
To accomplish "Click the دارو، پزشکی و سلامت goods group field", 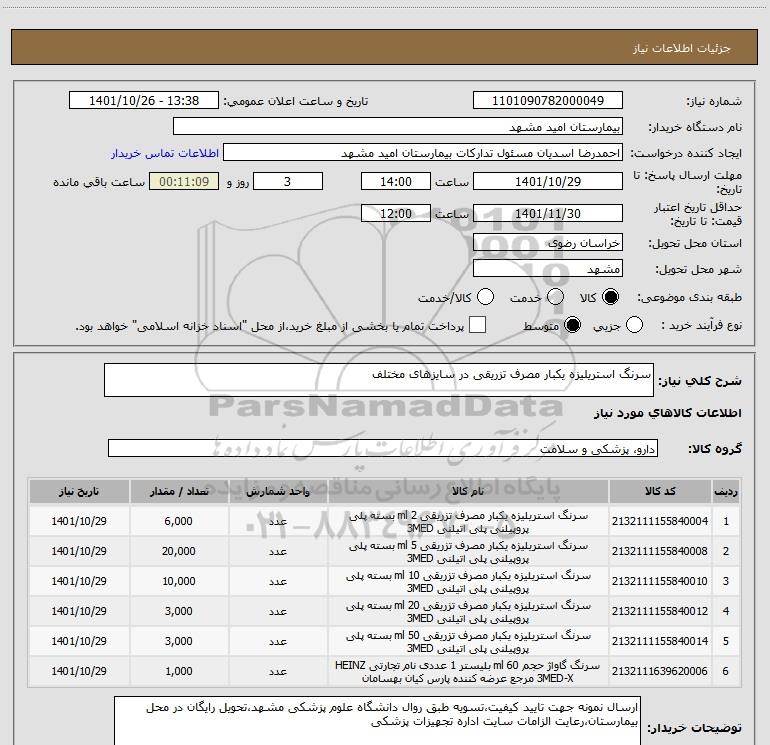I will [383, 448].
